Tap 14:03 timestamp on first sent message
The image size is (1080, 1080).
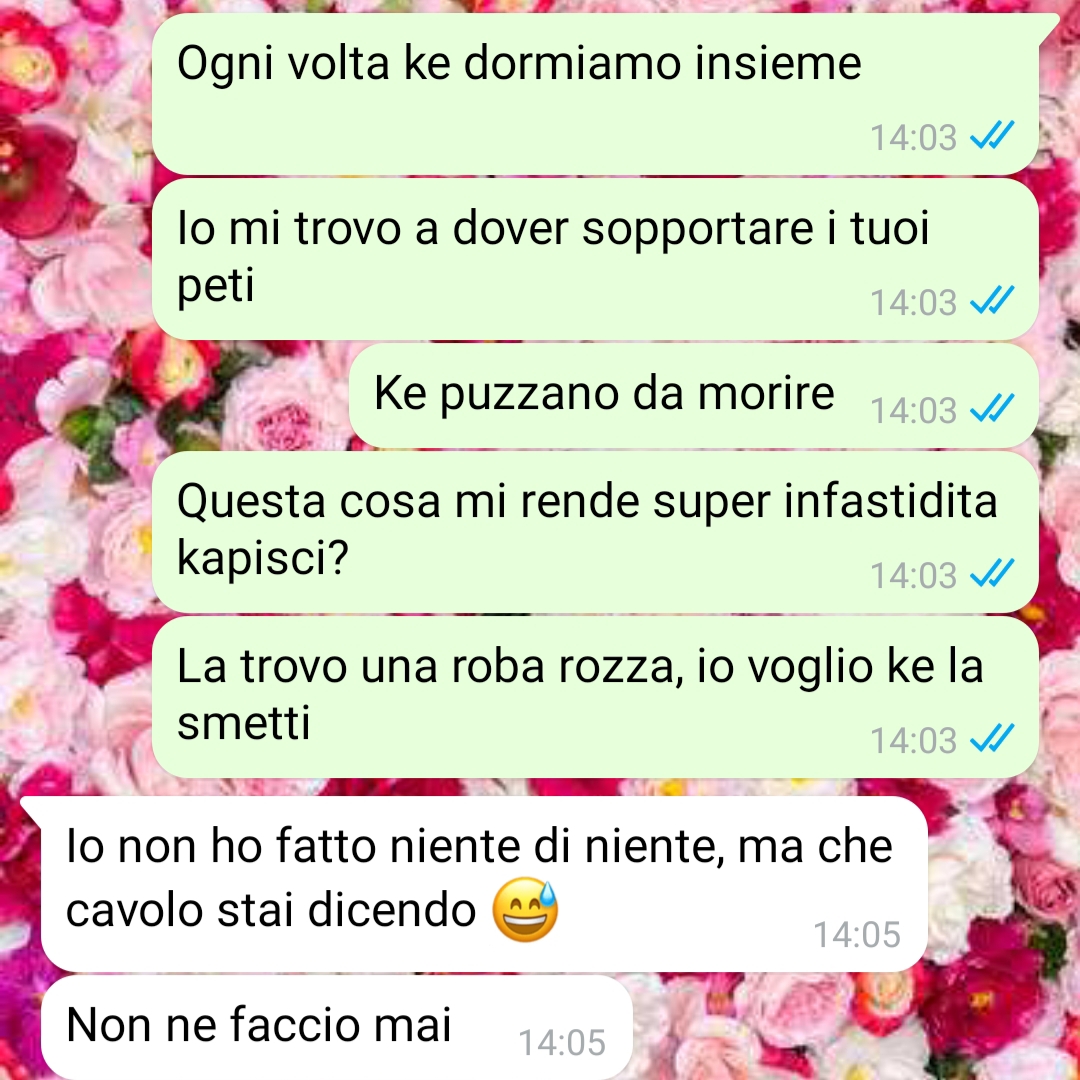pyautogui.click(x=913, y=137)
